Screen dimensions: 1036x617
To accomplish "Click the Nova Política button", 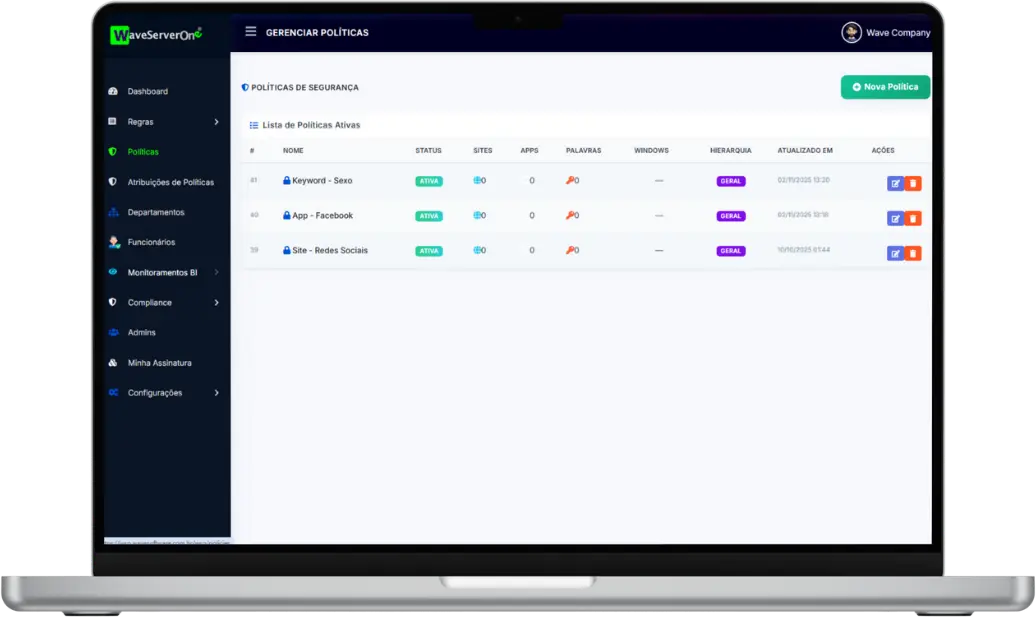I will tap(885, 87).
